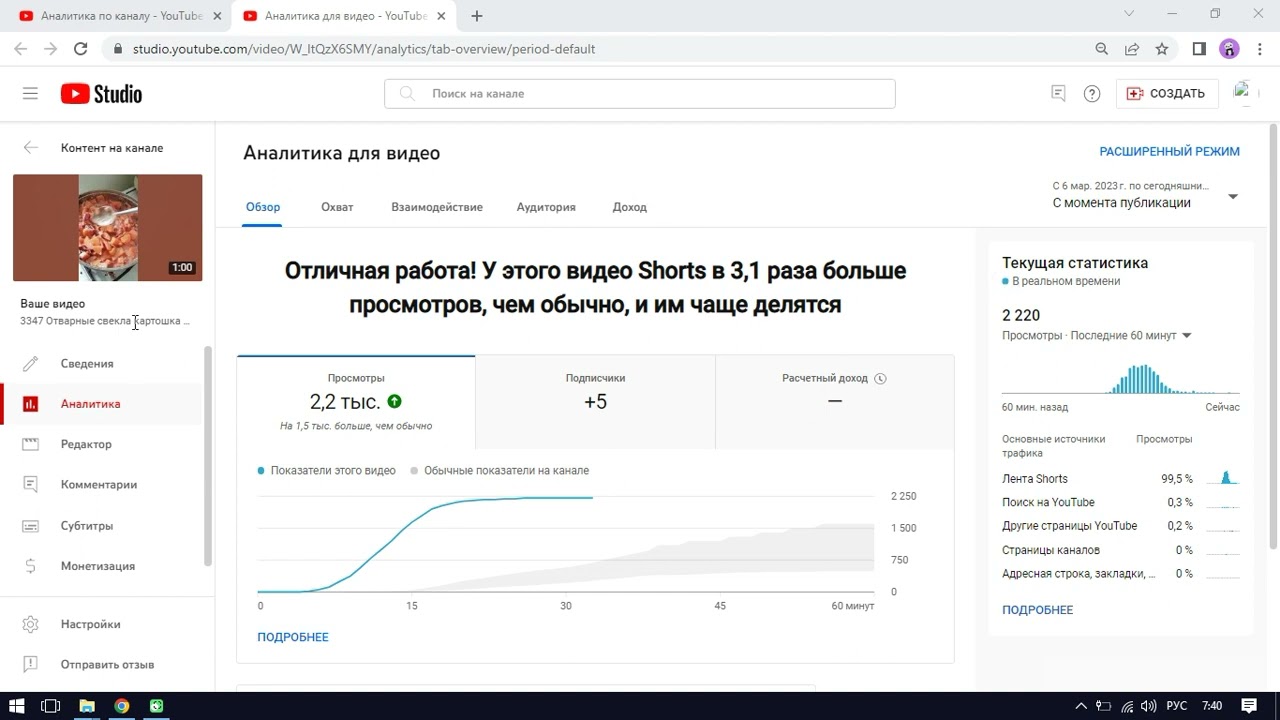The height and width of the screenshot is (720, 1280).
Task: Switch to Доход tab
Action: pyautogui.click(x=630, y=207)
